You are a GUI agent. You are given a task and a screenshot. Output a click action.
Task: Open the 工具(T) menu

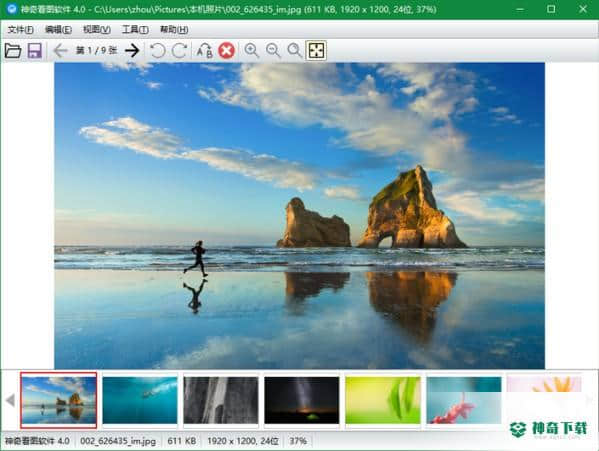(135, 29)
